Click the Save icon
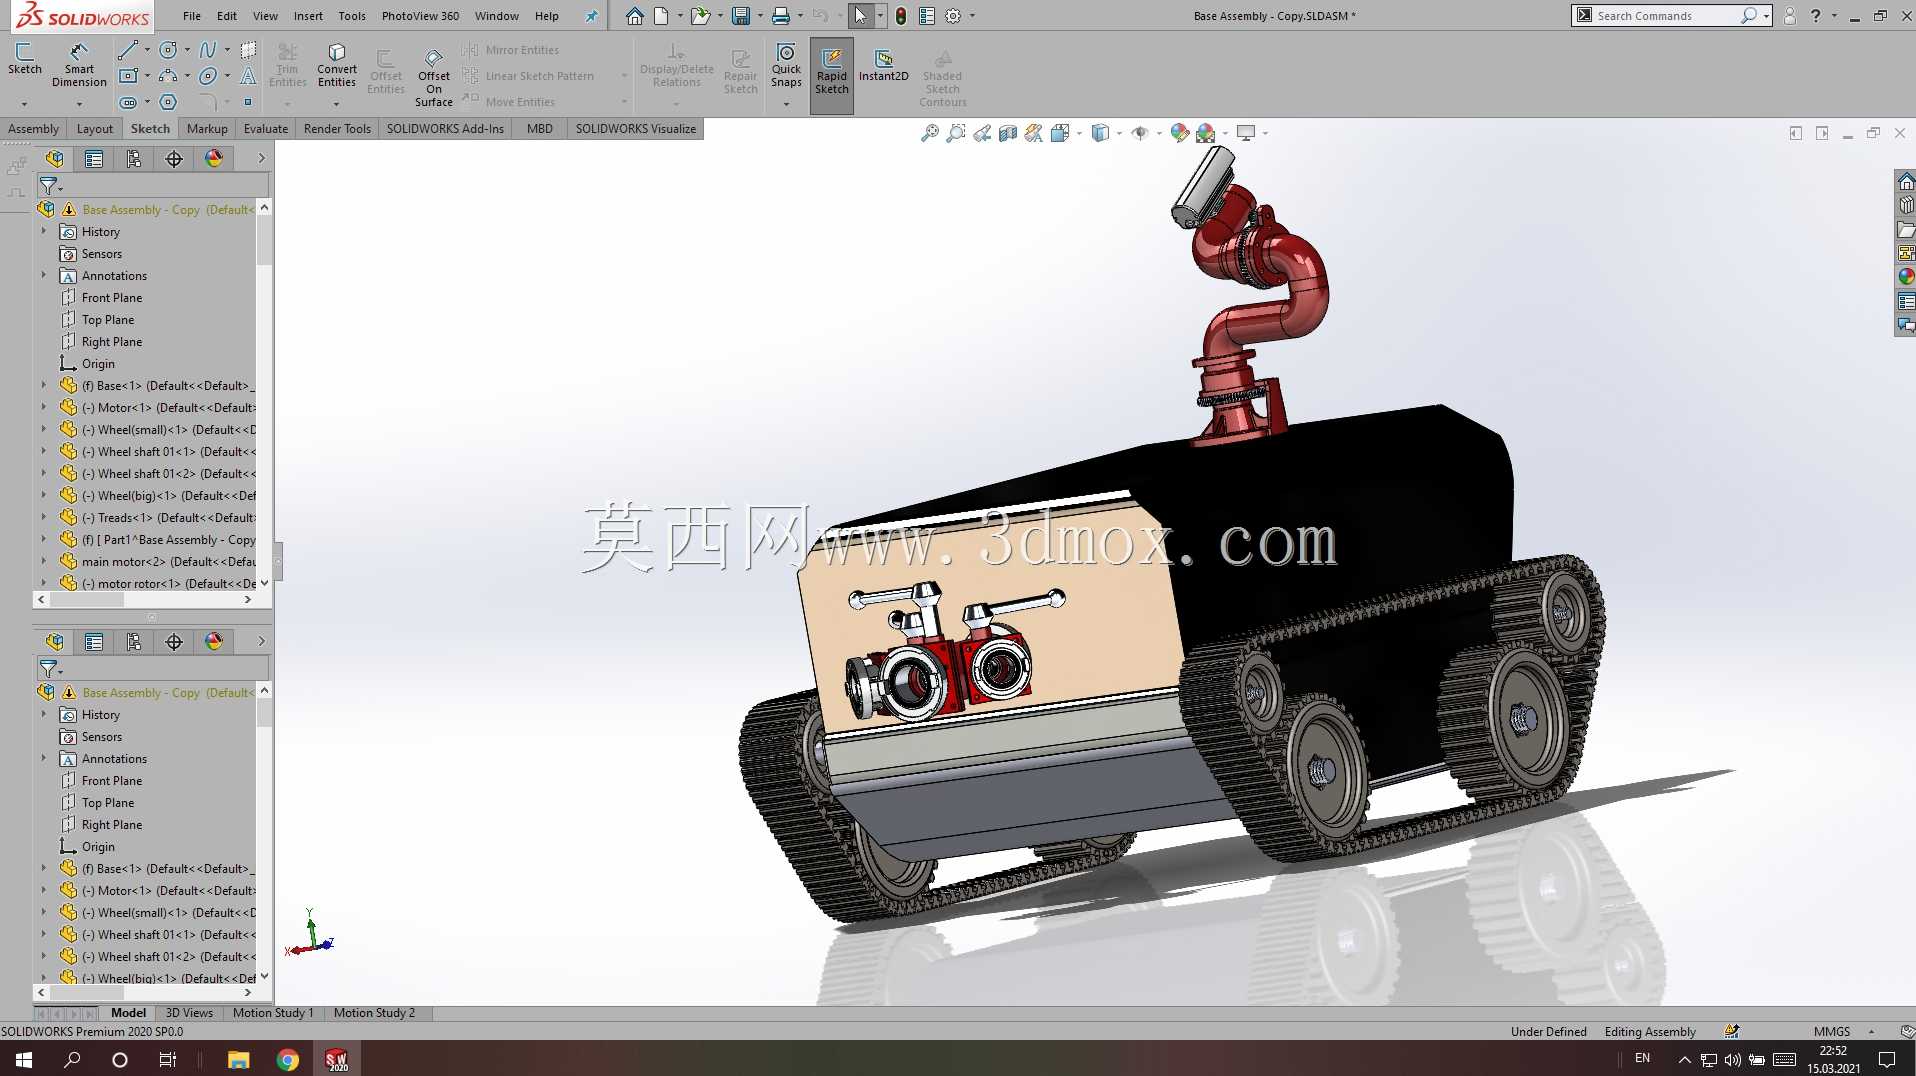Image resolution: width=1916 pixels, height=1076 pixels. tap(741, 16)
